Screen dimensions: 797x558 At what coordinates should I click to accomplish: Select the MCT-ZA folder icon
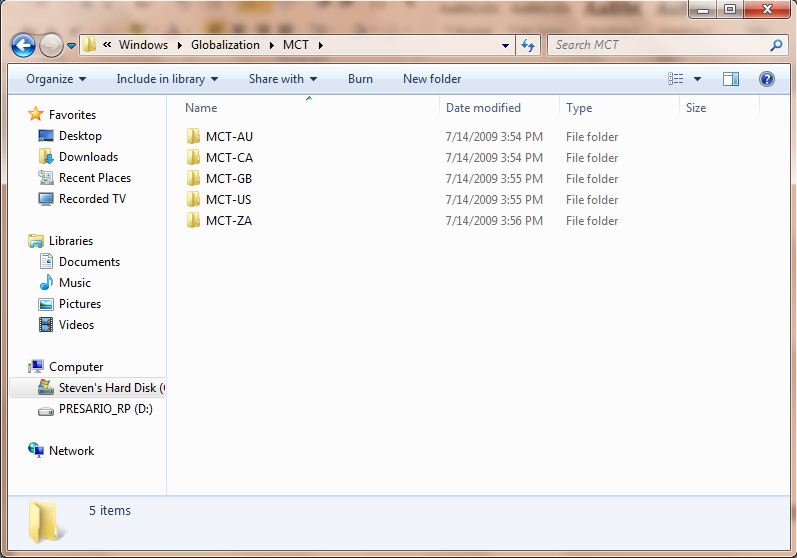[193, 220]
